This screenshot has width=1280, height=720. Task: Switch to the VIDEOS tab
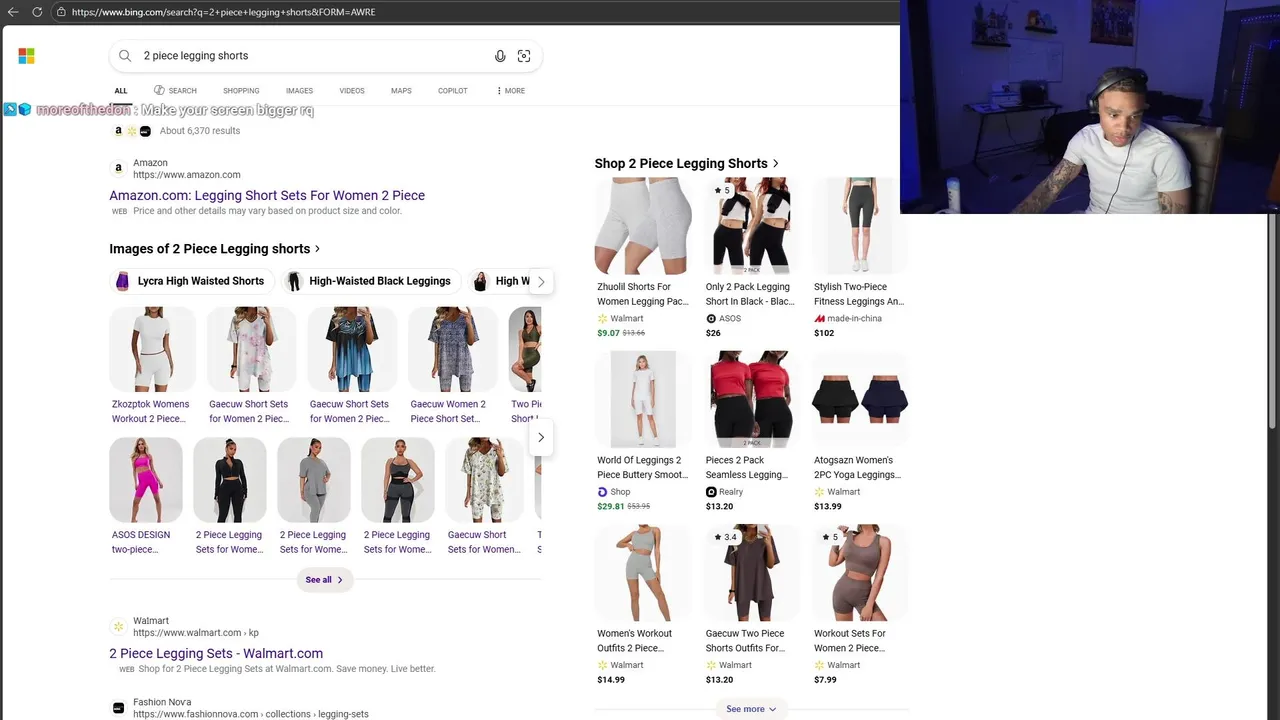point(352,91)
